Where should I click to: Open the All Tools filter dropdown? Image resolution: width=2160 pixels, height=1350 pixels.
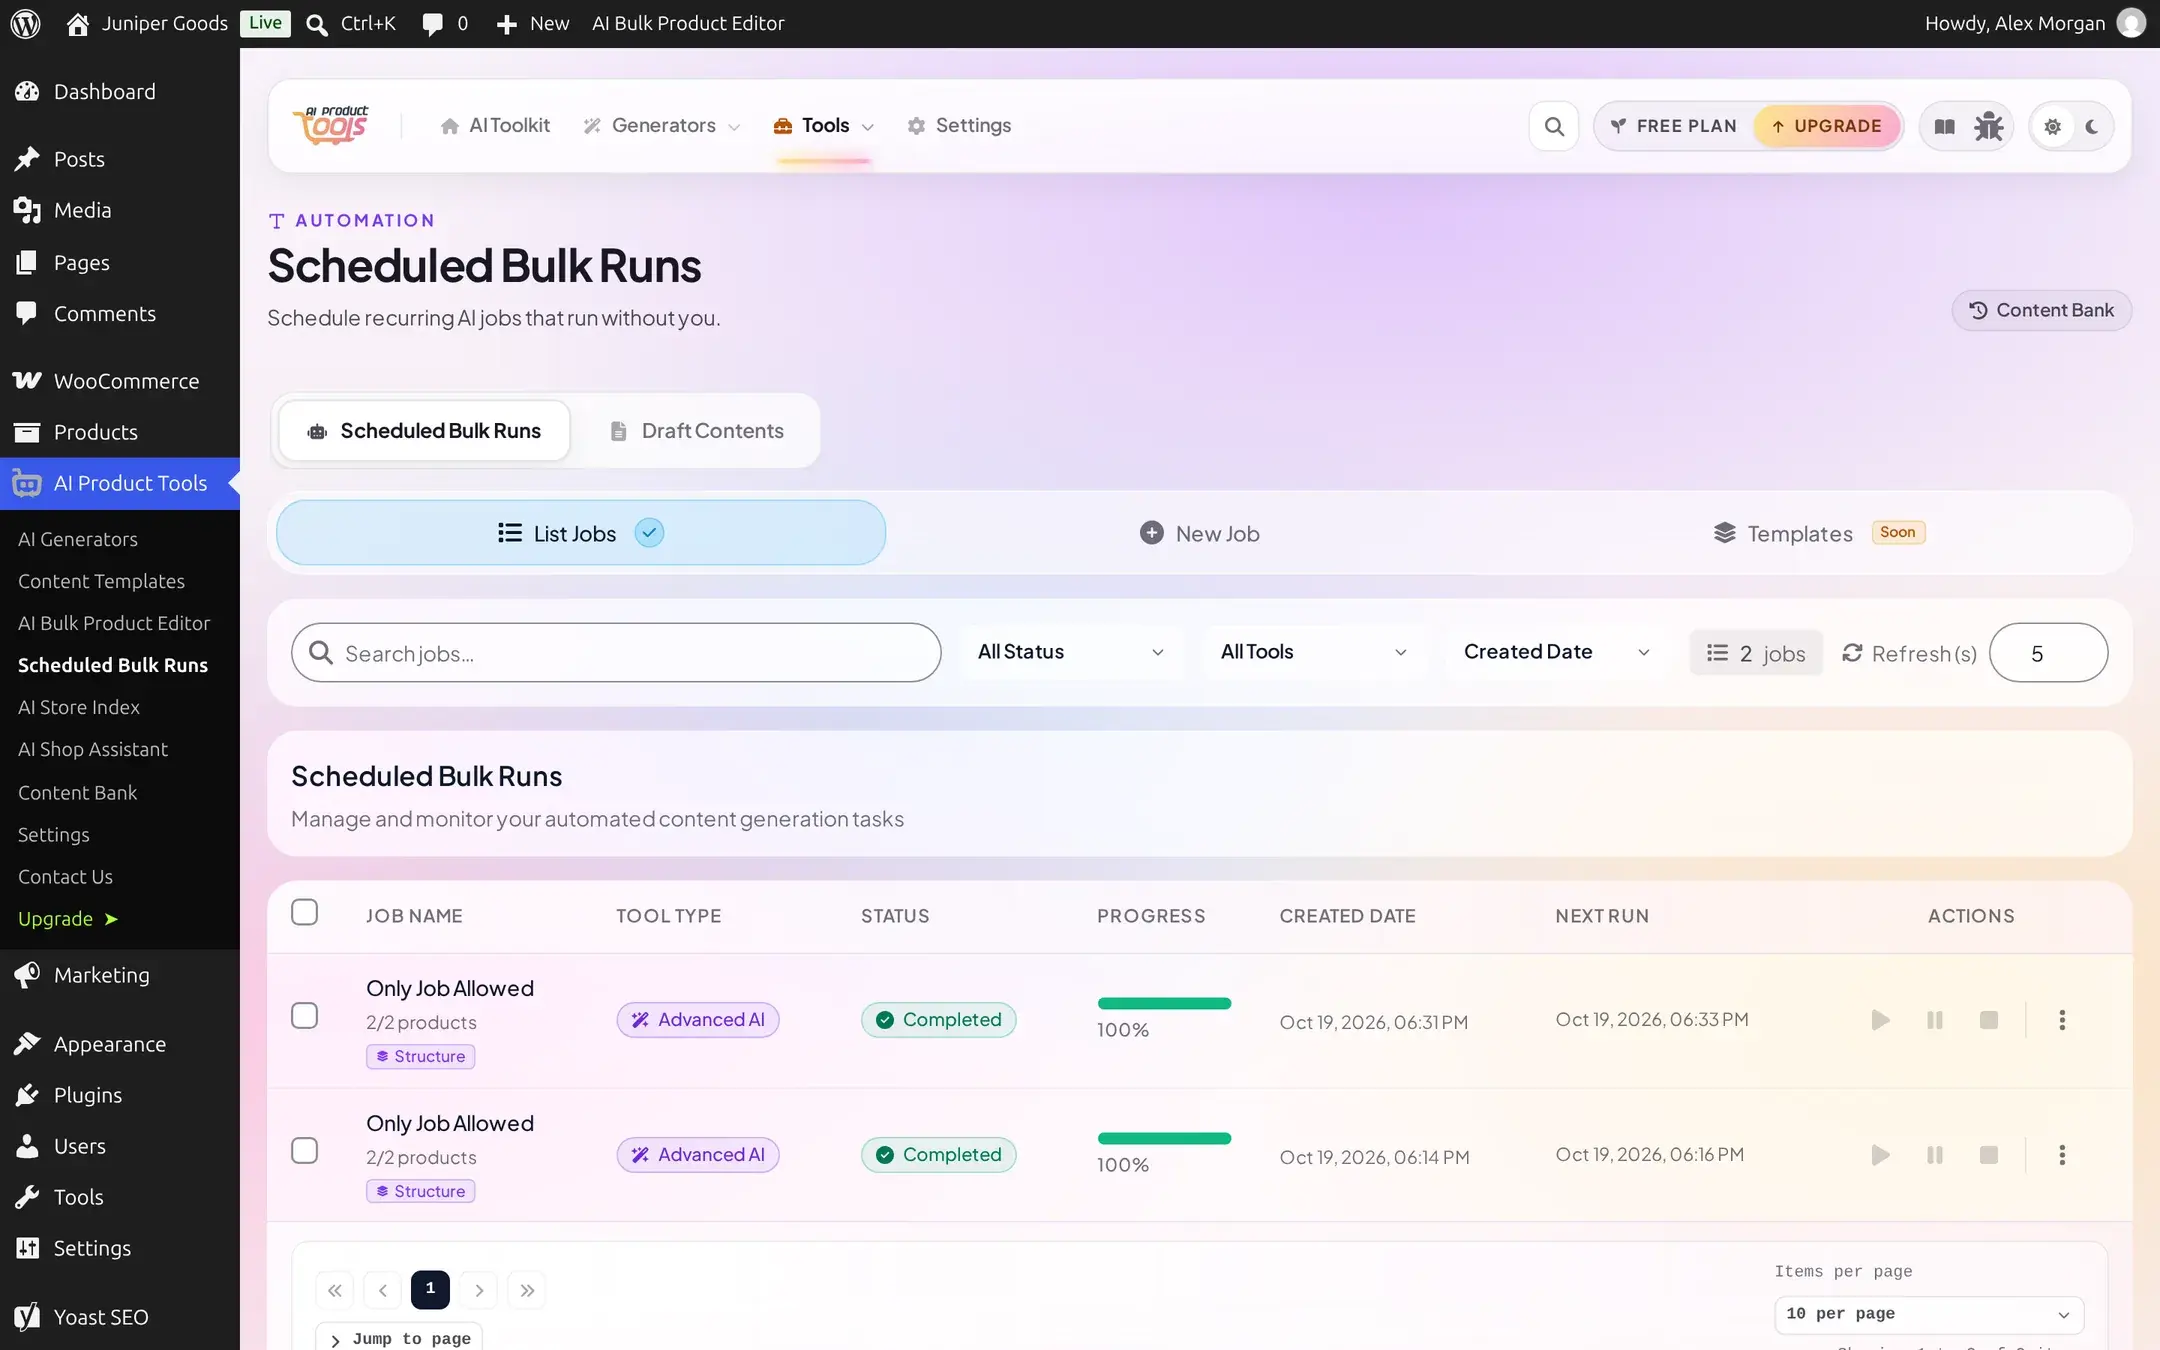(x=1314, y=652)
